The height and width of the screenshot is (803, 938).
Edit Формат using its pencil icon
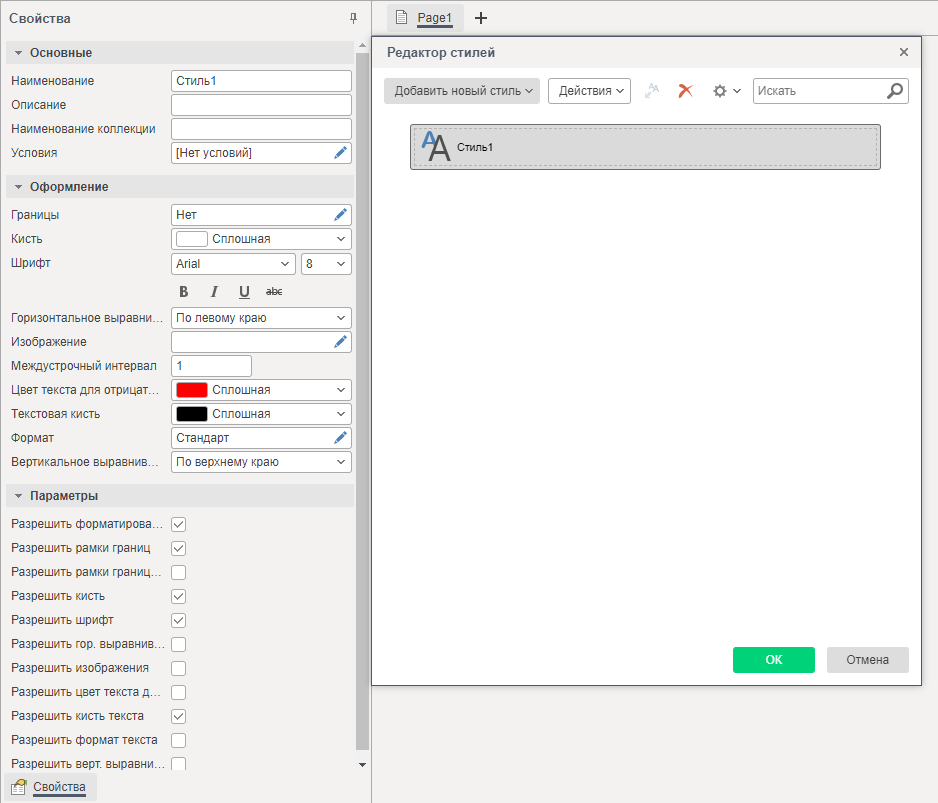[x=340, y=438]
